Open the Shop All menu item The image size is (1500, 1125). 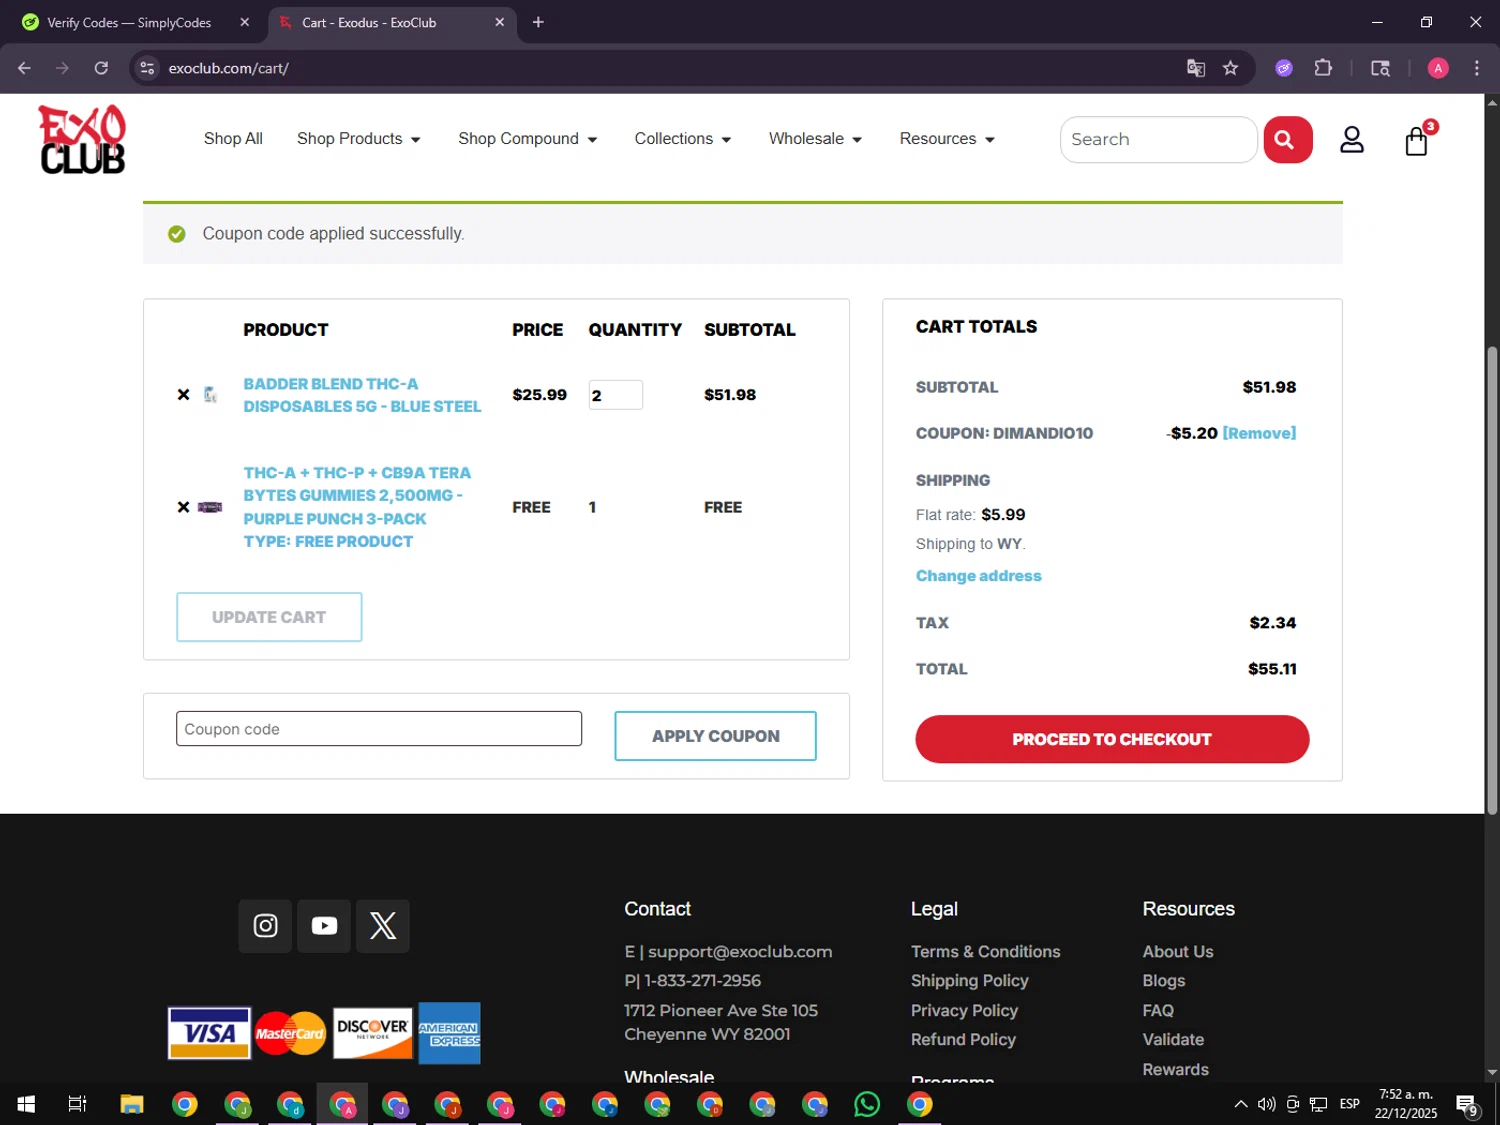233,139
